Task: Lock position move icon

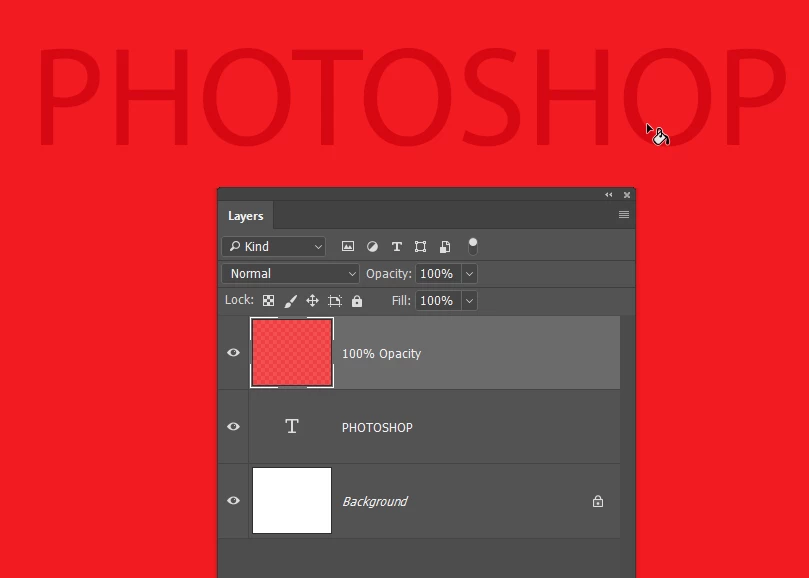Action: click(312, 301)
